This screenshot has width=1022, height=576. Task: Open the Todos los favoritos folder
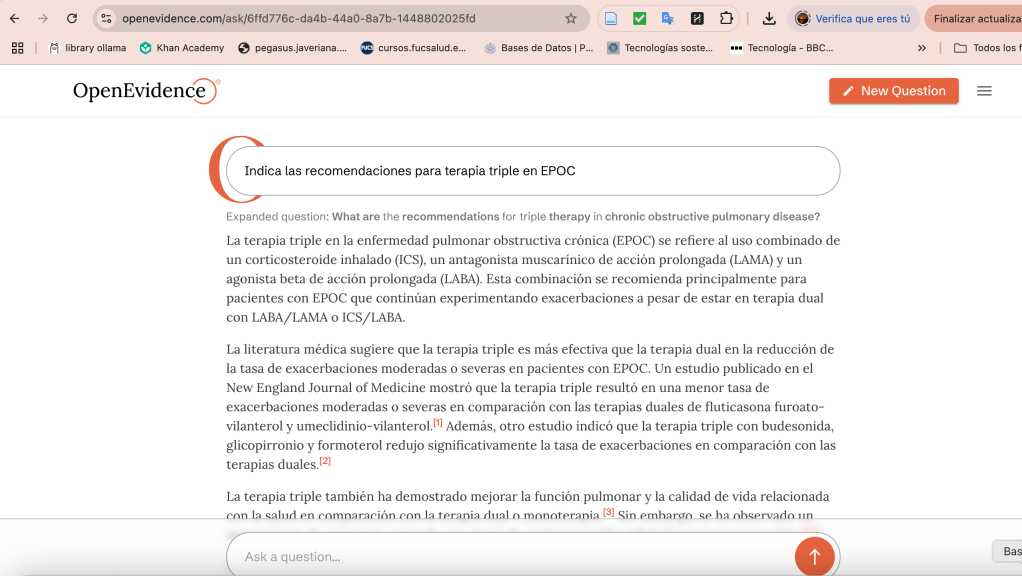click(987, 48)
